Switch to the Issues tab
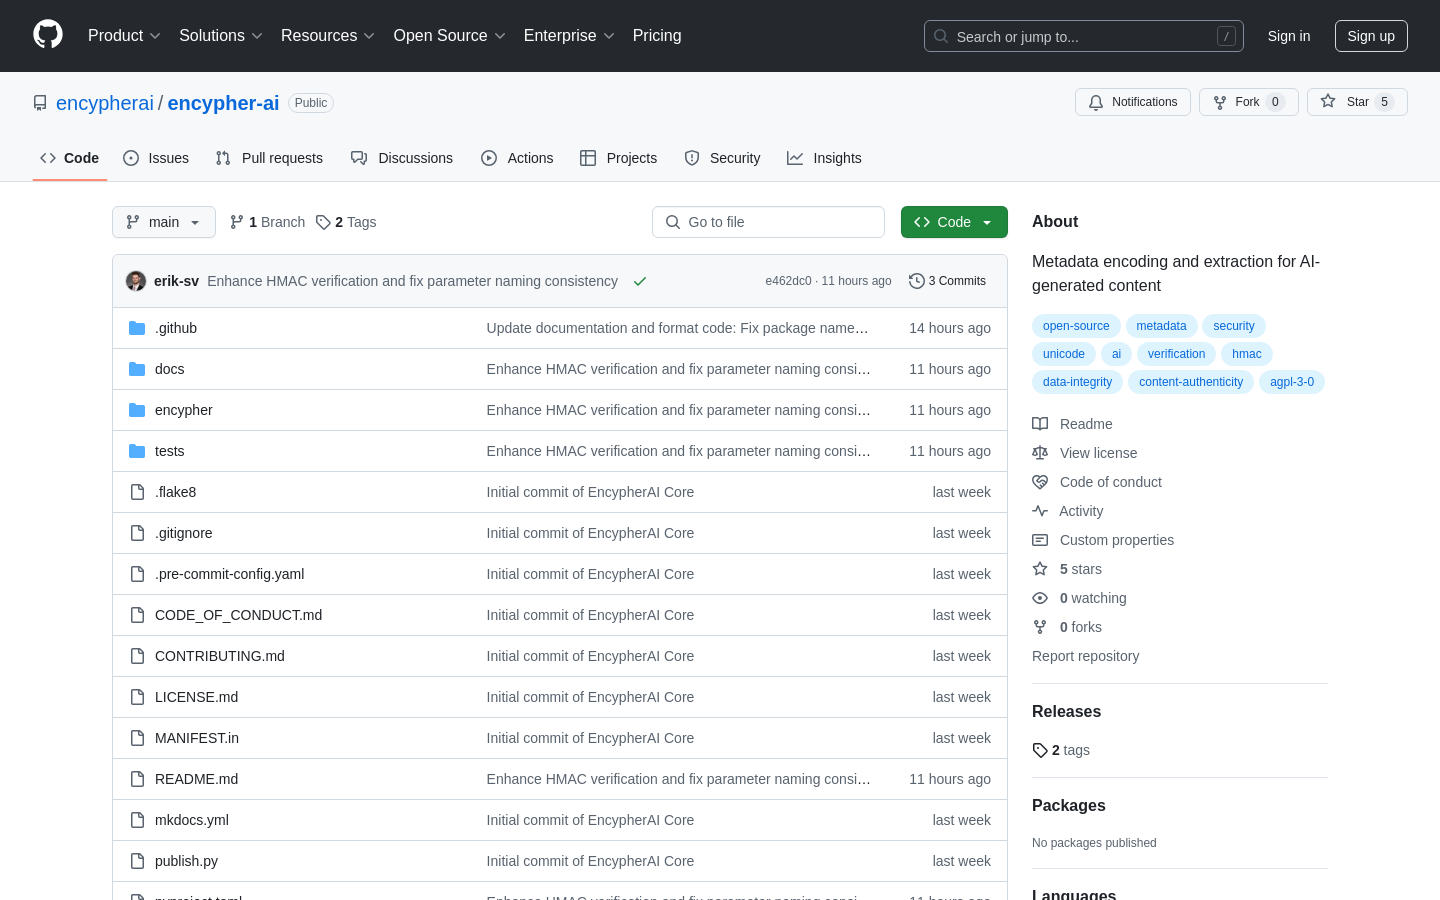This screenshot has height=900, width=1440. [x=156, y=158]
